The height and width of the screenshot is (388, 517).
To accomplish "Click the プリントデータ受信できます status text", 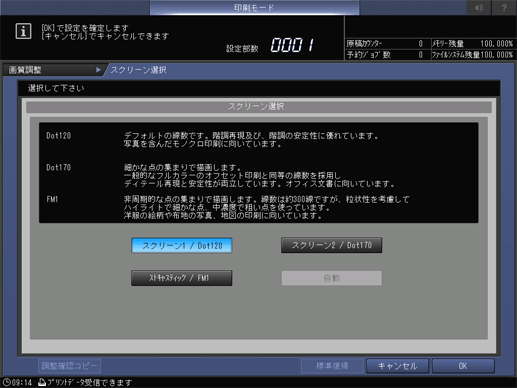I will click(x=90, y=382).
